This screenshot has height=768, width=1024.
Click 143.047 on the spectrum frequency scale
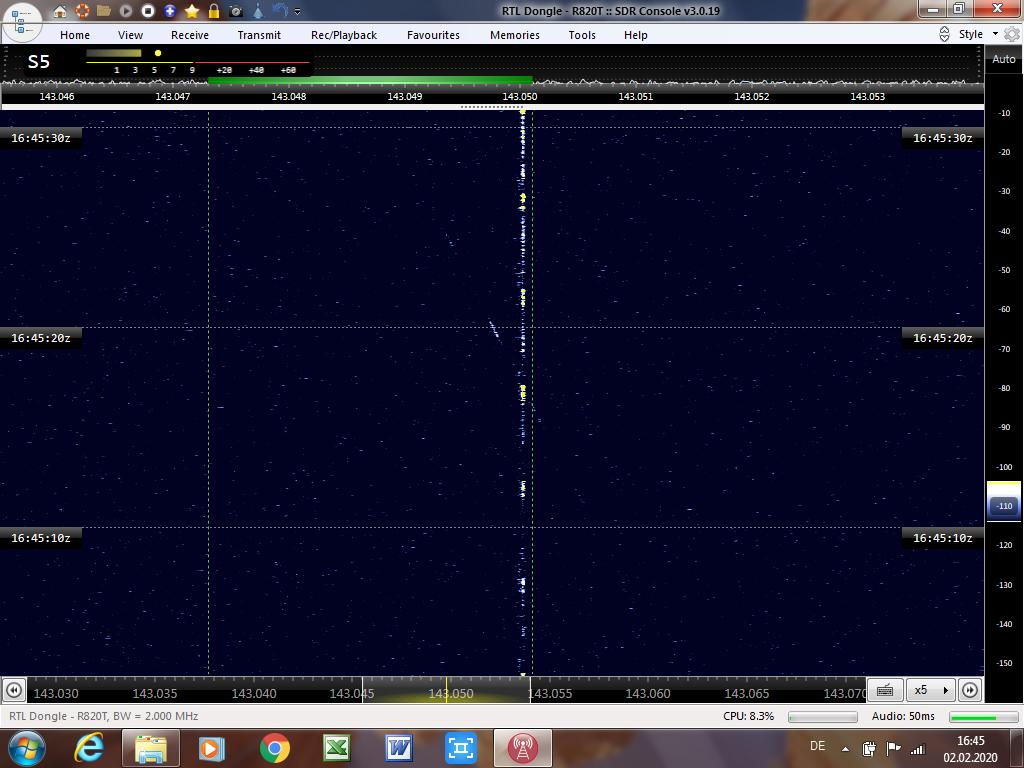(172, 97)
